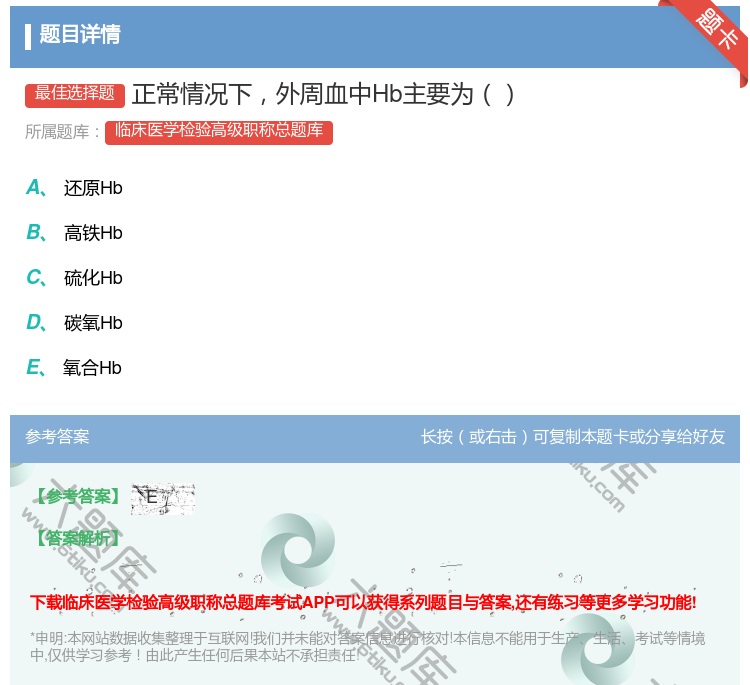Click the 申明 disclaimer text
The image size is (750, 685).
point(367,646)
